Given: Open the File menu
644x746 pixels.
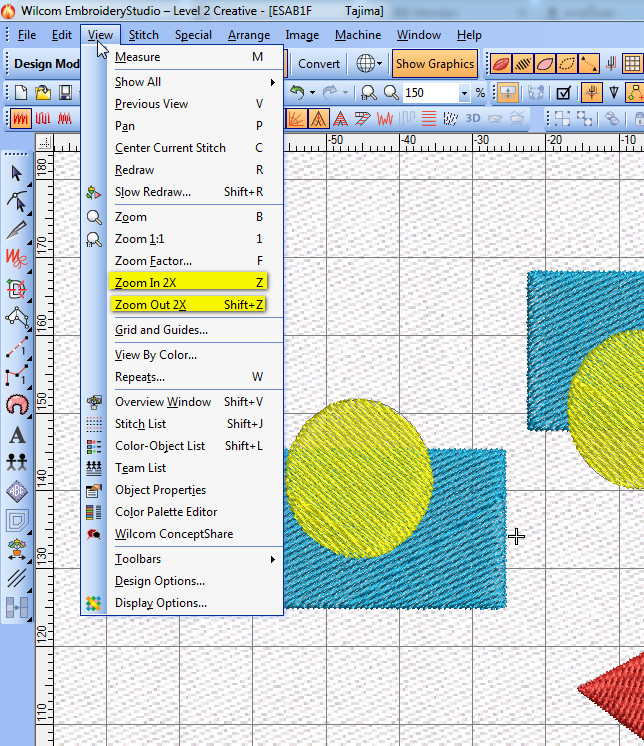Looking at the screenshot, I should (x=27, y=35).
